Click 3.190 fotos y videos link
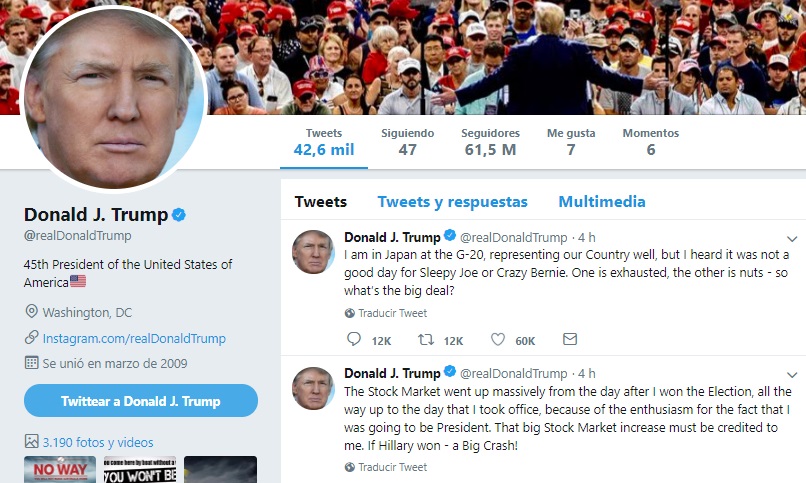This screenshot has width=806, height=483. click(98, 442)
